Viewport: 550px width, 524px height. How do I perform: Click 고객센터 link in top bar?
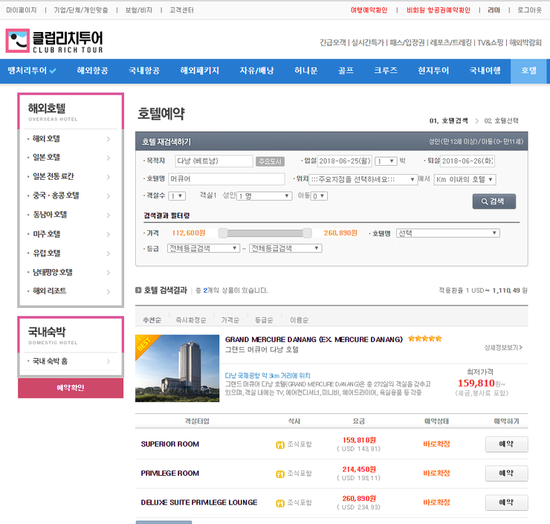click(x=181, y=10)
